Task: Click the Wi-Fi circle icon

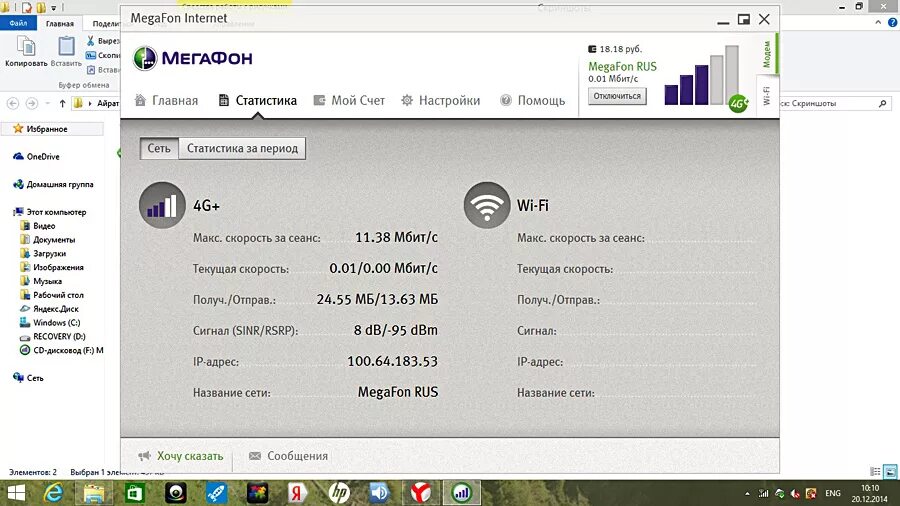Action: click(x=487, y=205)
